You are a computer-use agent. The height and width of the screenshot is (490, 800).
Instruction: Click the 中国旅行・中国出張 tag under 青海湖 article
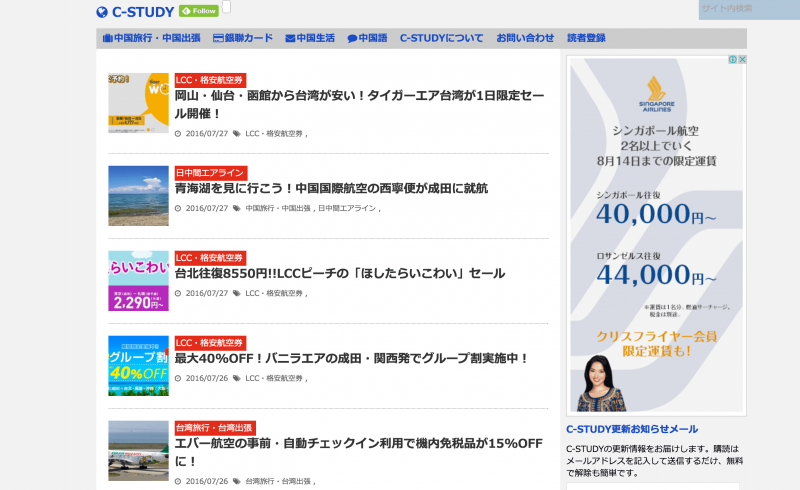click(278, 208)
